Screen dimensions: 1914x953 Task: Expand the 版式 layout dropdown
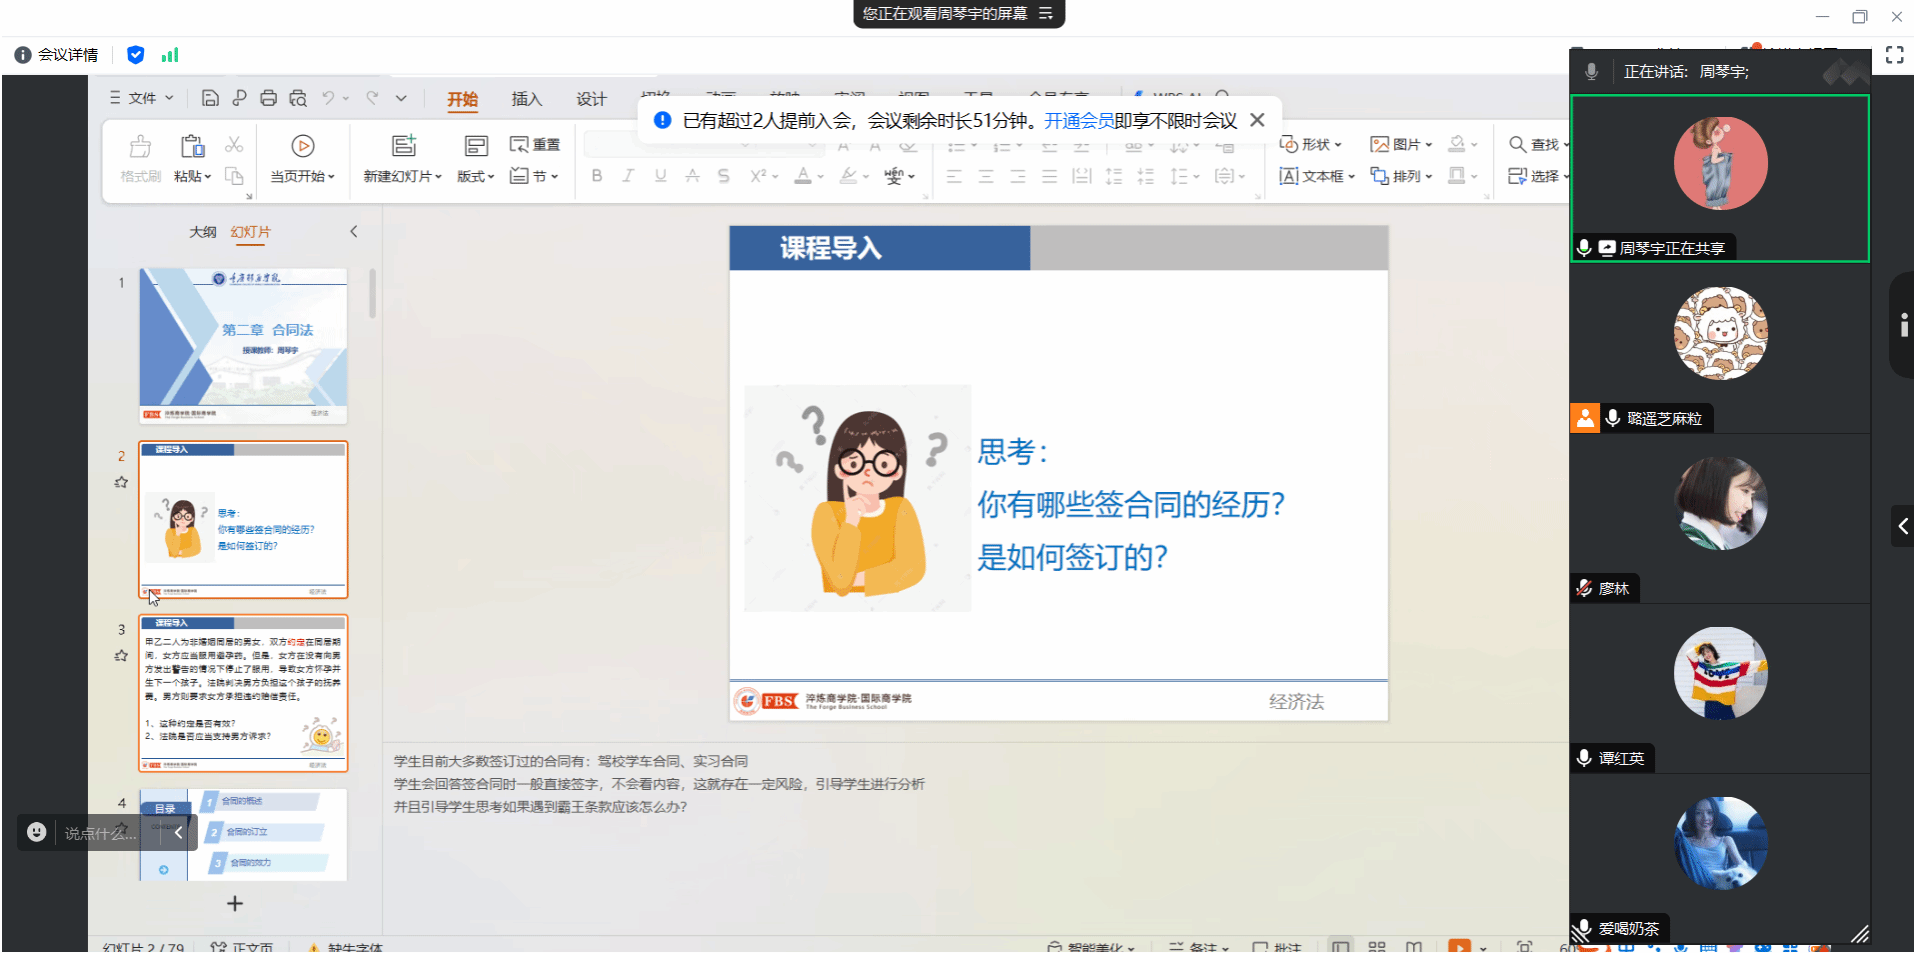click(x=476, y=176)
